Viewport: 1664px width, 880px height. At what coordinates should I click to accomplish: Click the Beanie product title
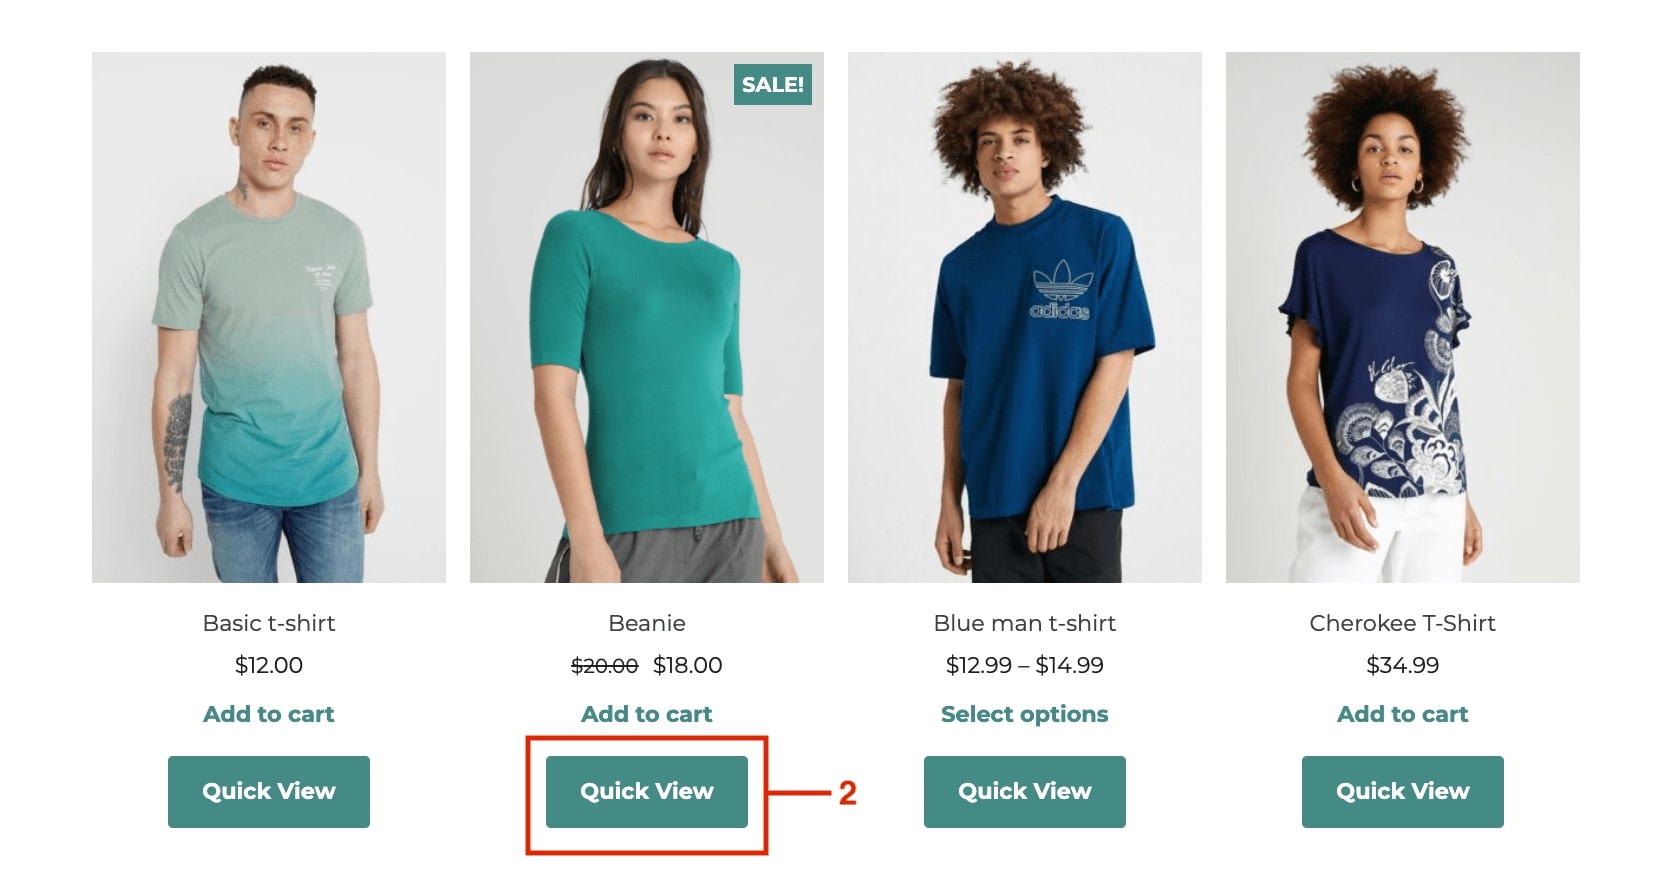[647, 623]
